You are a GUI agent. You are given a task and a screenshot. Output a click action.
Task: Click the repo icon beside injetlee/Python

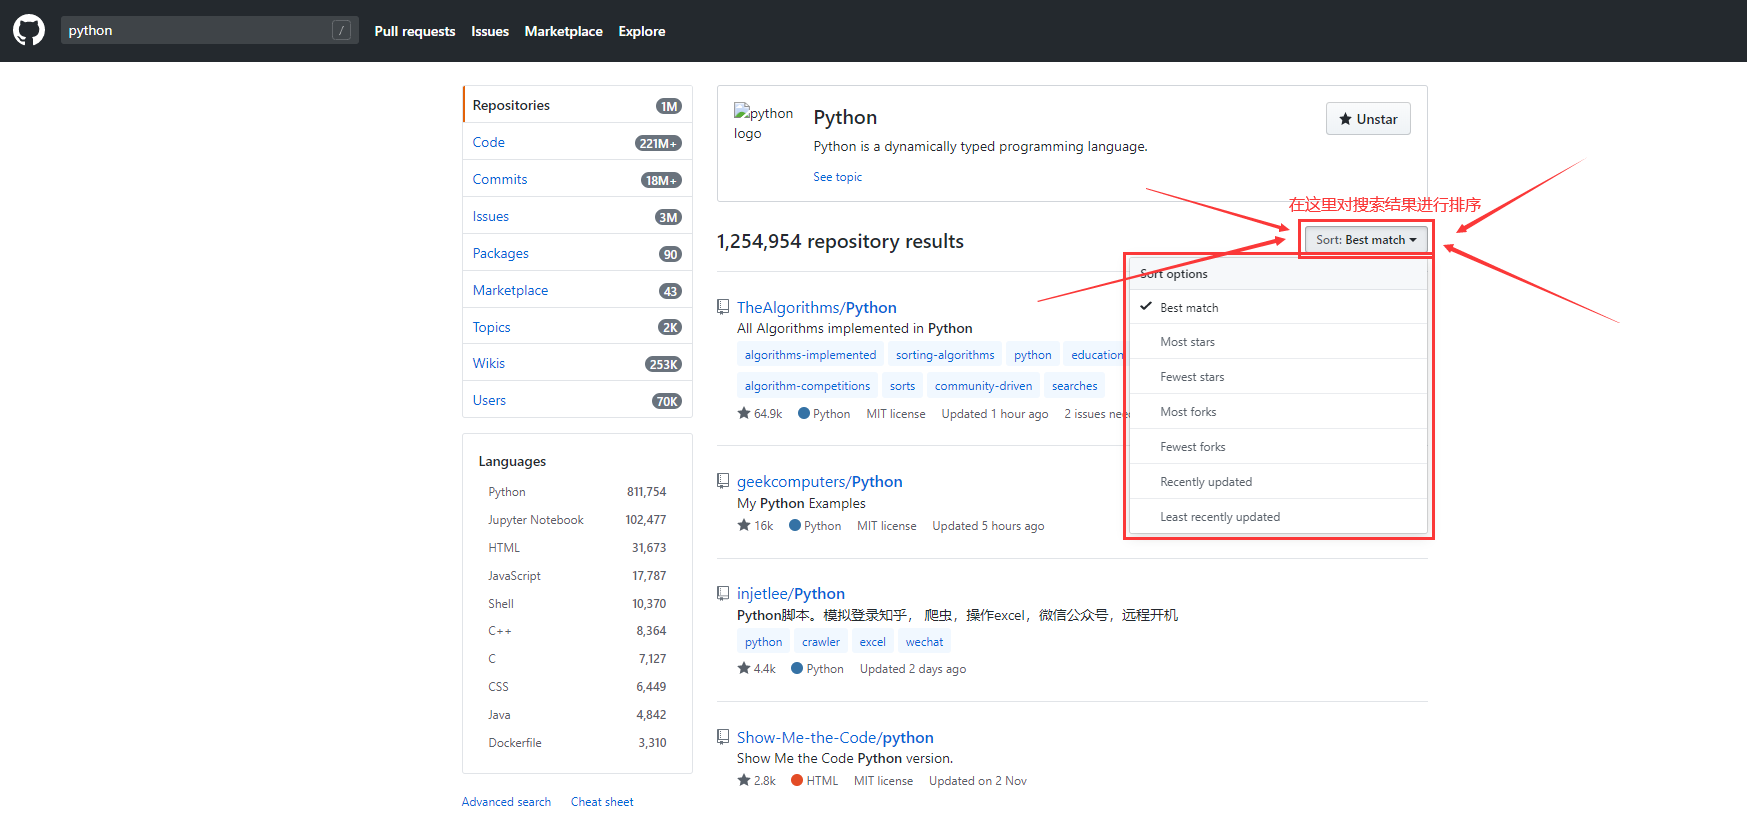[x=723, y=593]
